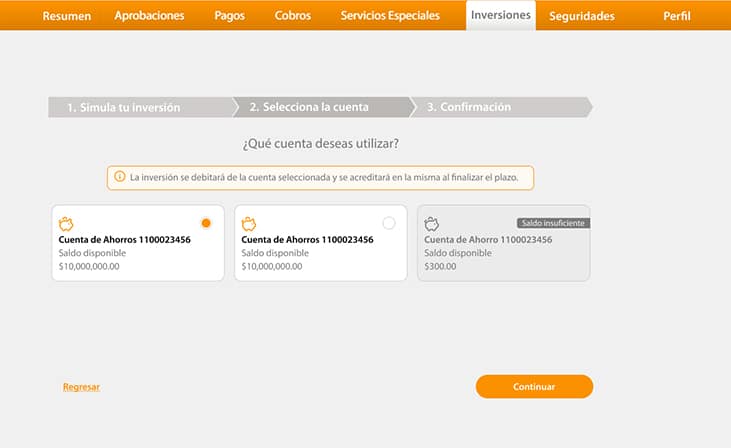731x448 pixels.
Task: Open the Resumen tab
Action: (x=67, y=16)
